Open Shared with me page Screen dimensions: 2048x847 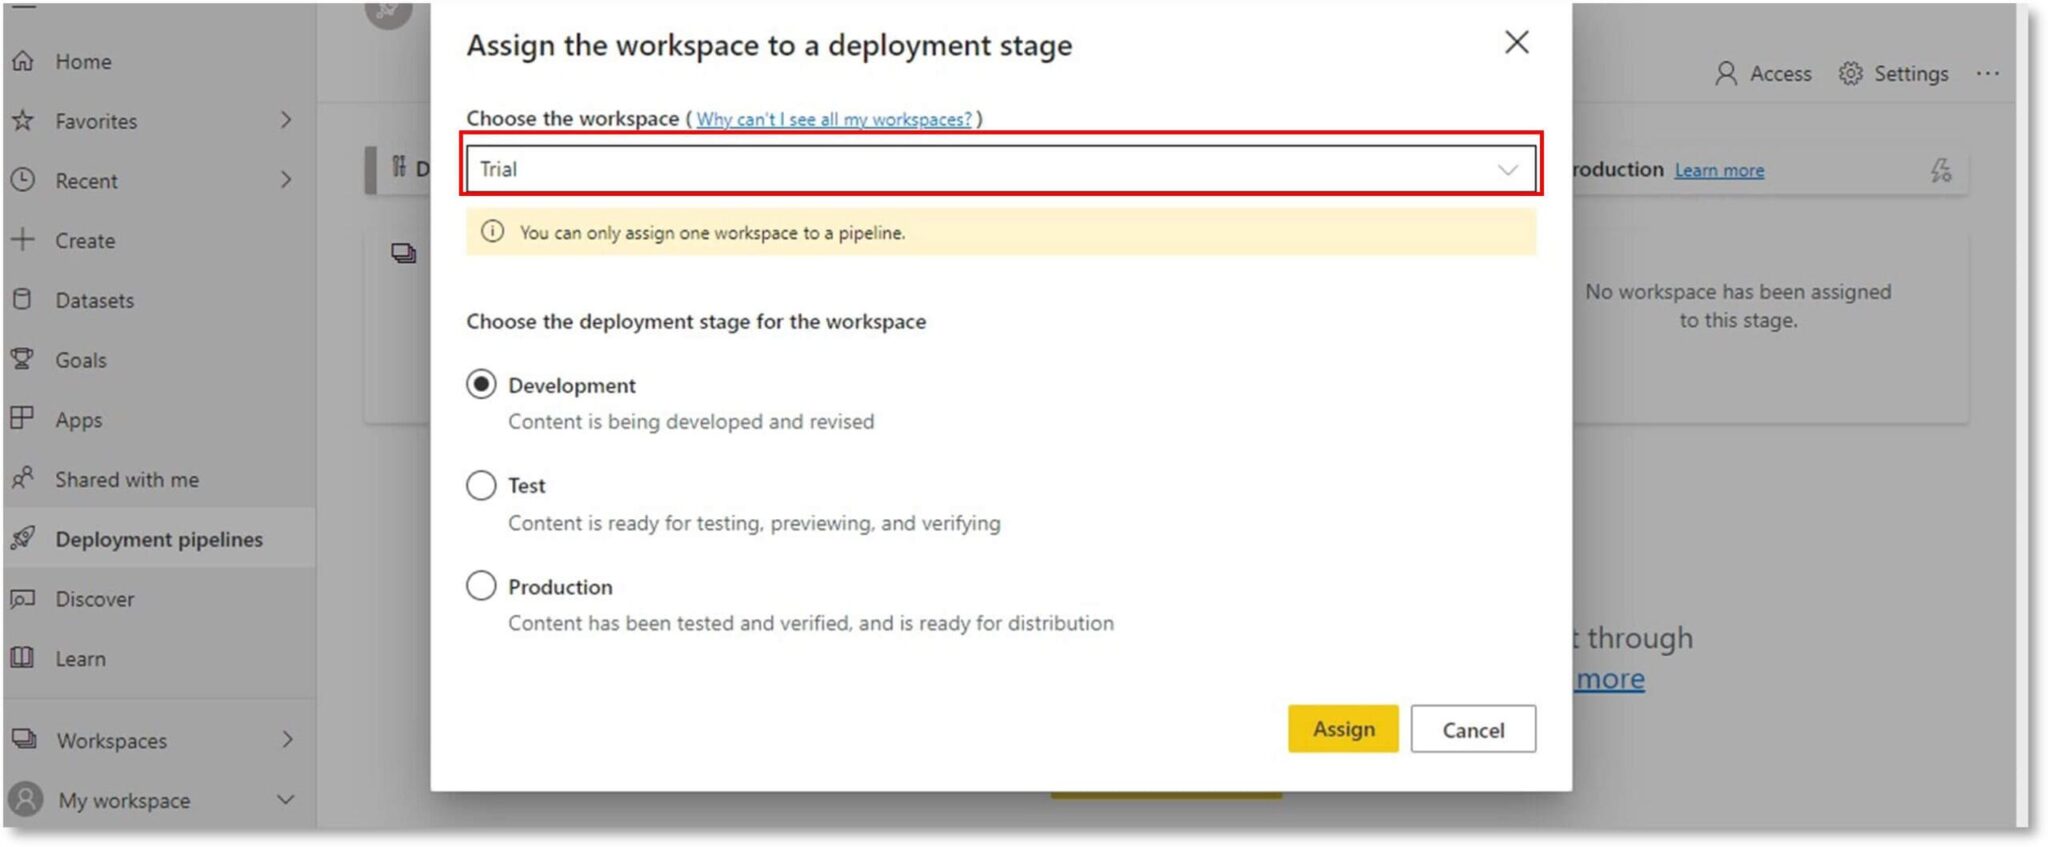click(127, 479)
